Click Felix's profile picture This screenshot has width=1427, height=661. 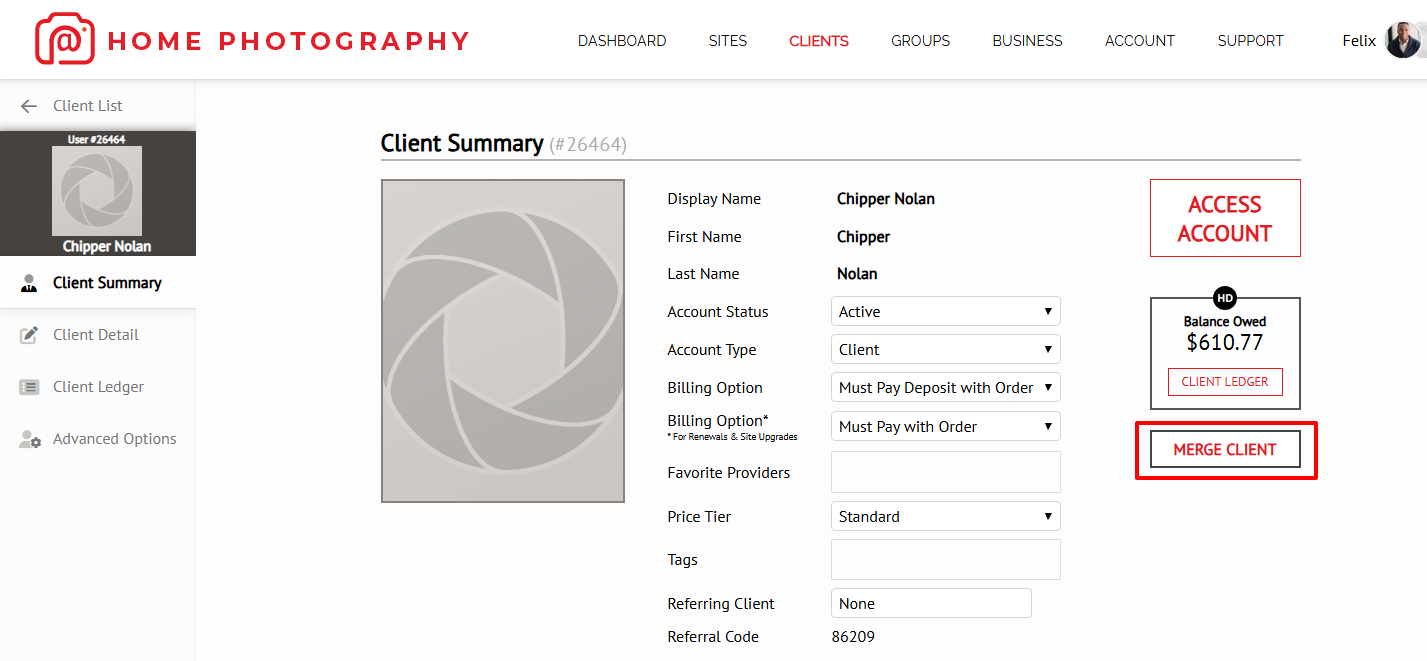(x=1405, y=39)
